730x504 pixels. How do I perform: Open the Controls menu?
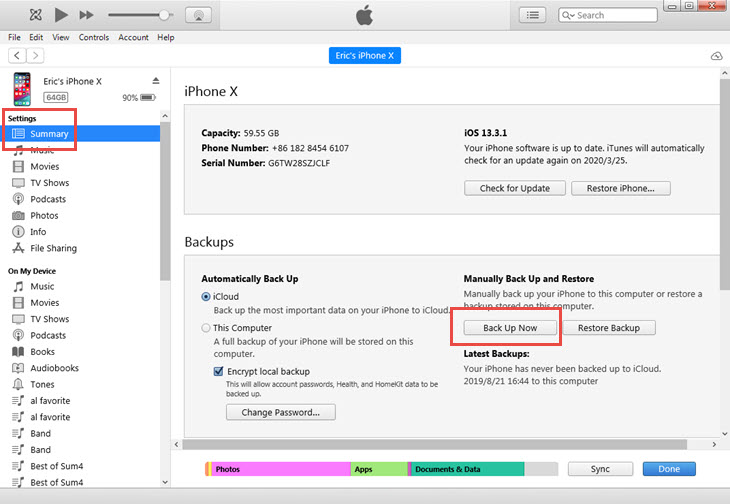(93, 37)
